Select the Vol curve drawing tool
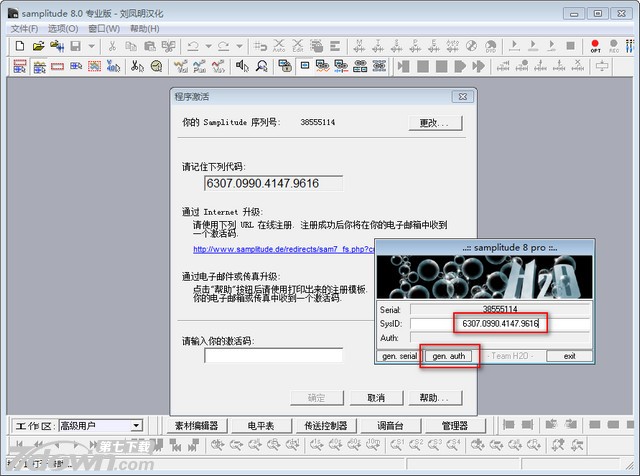The height and width of the screenshot is (476, 640). pyautogui.click(x=181, y=66)
